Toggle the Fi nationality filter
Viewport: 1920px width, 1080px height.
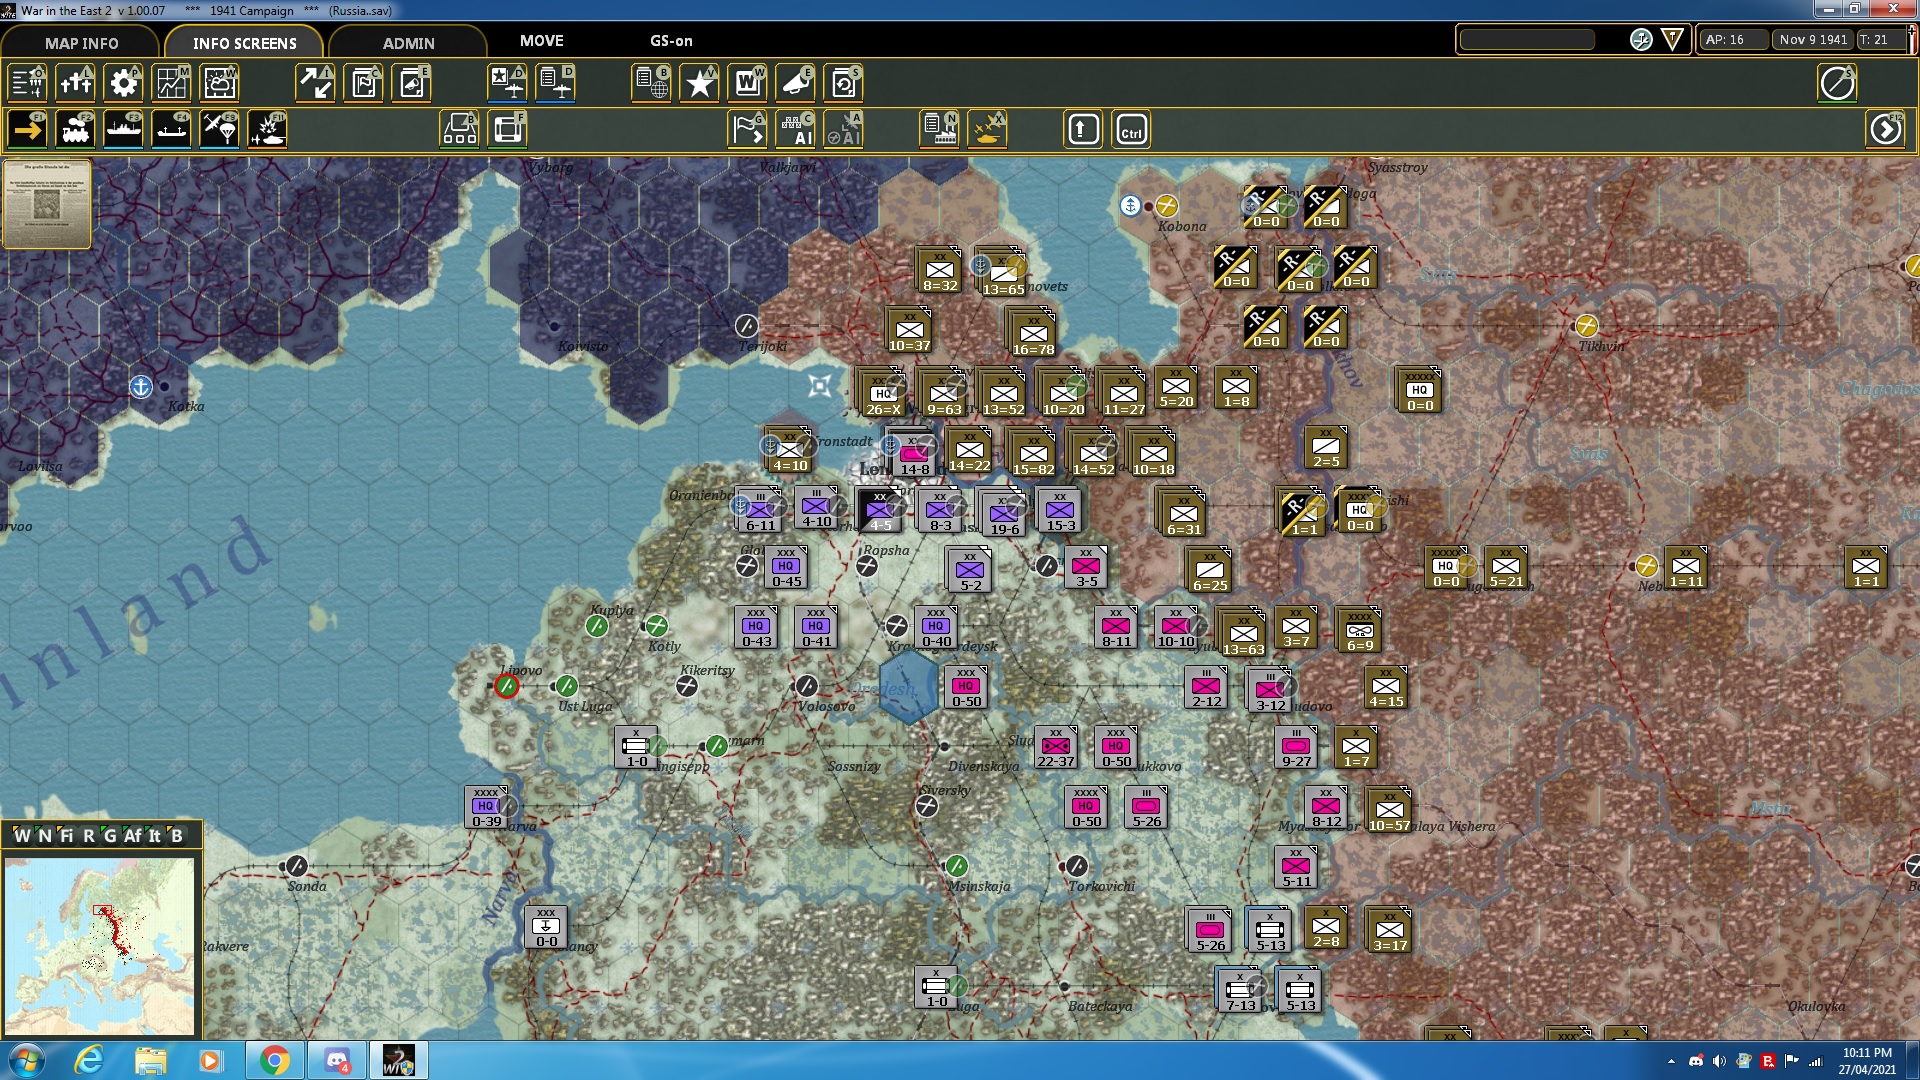tap(67, 836)
